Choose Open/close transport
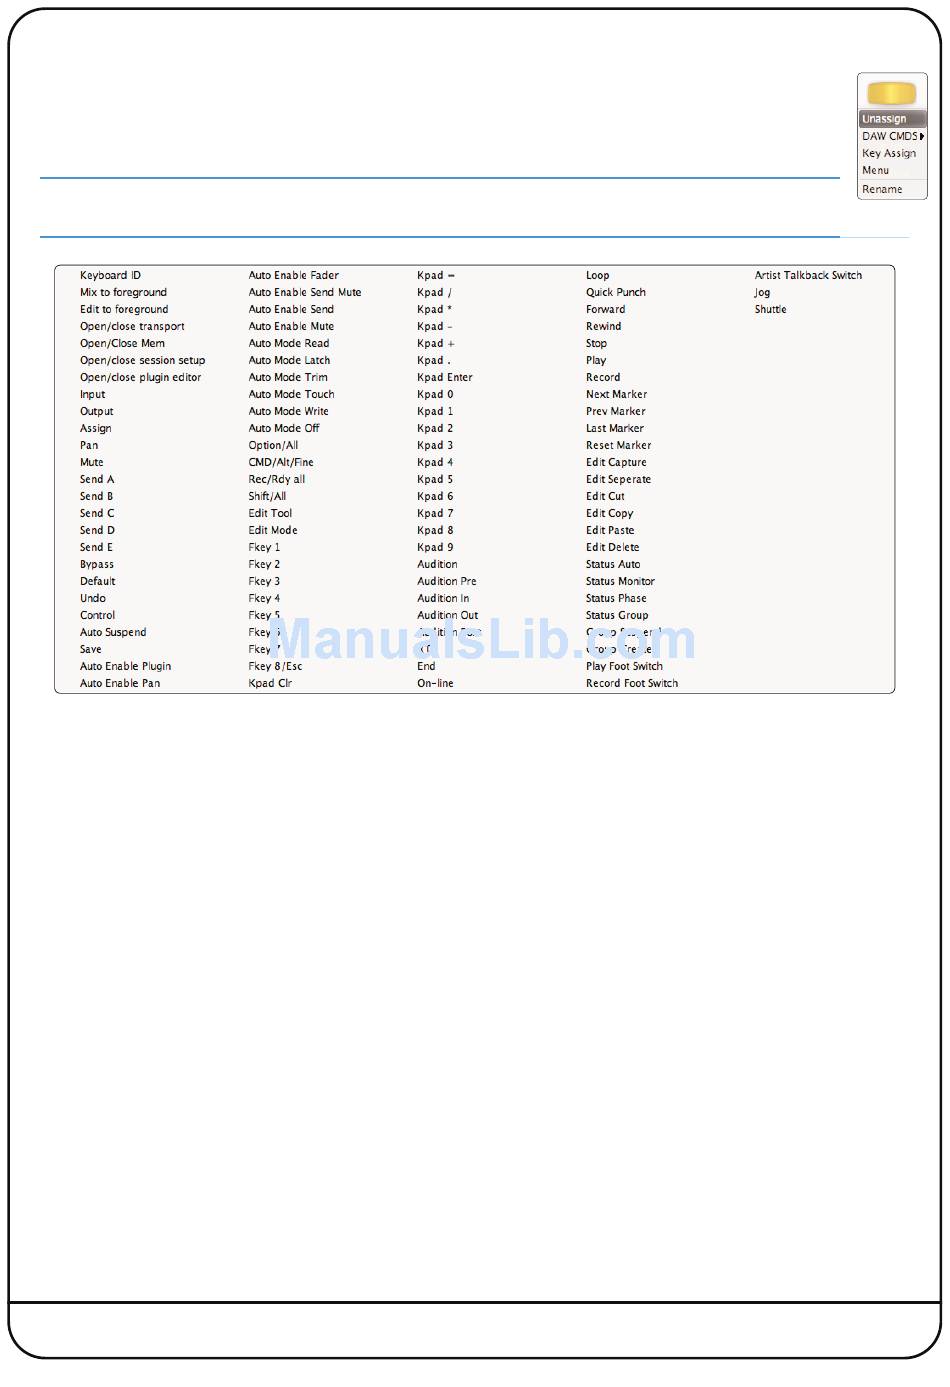This screenshot has height=1387, width=950. pos(132,326)
